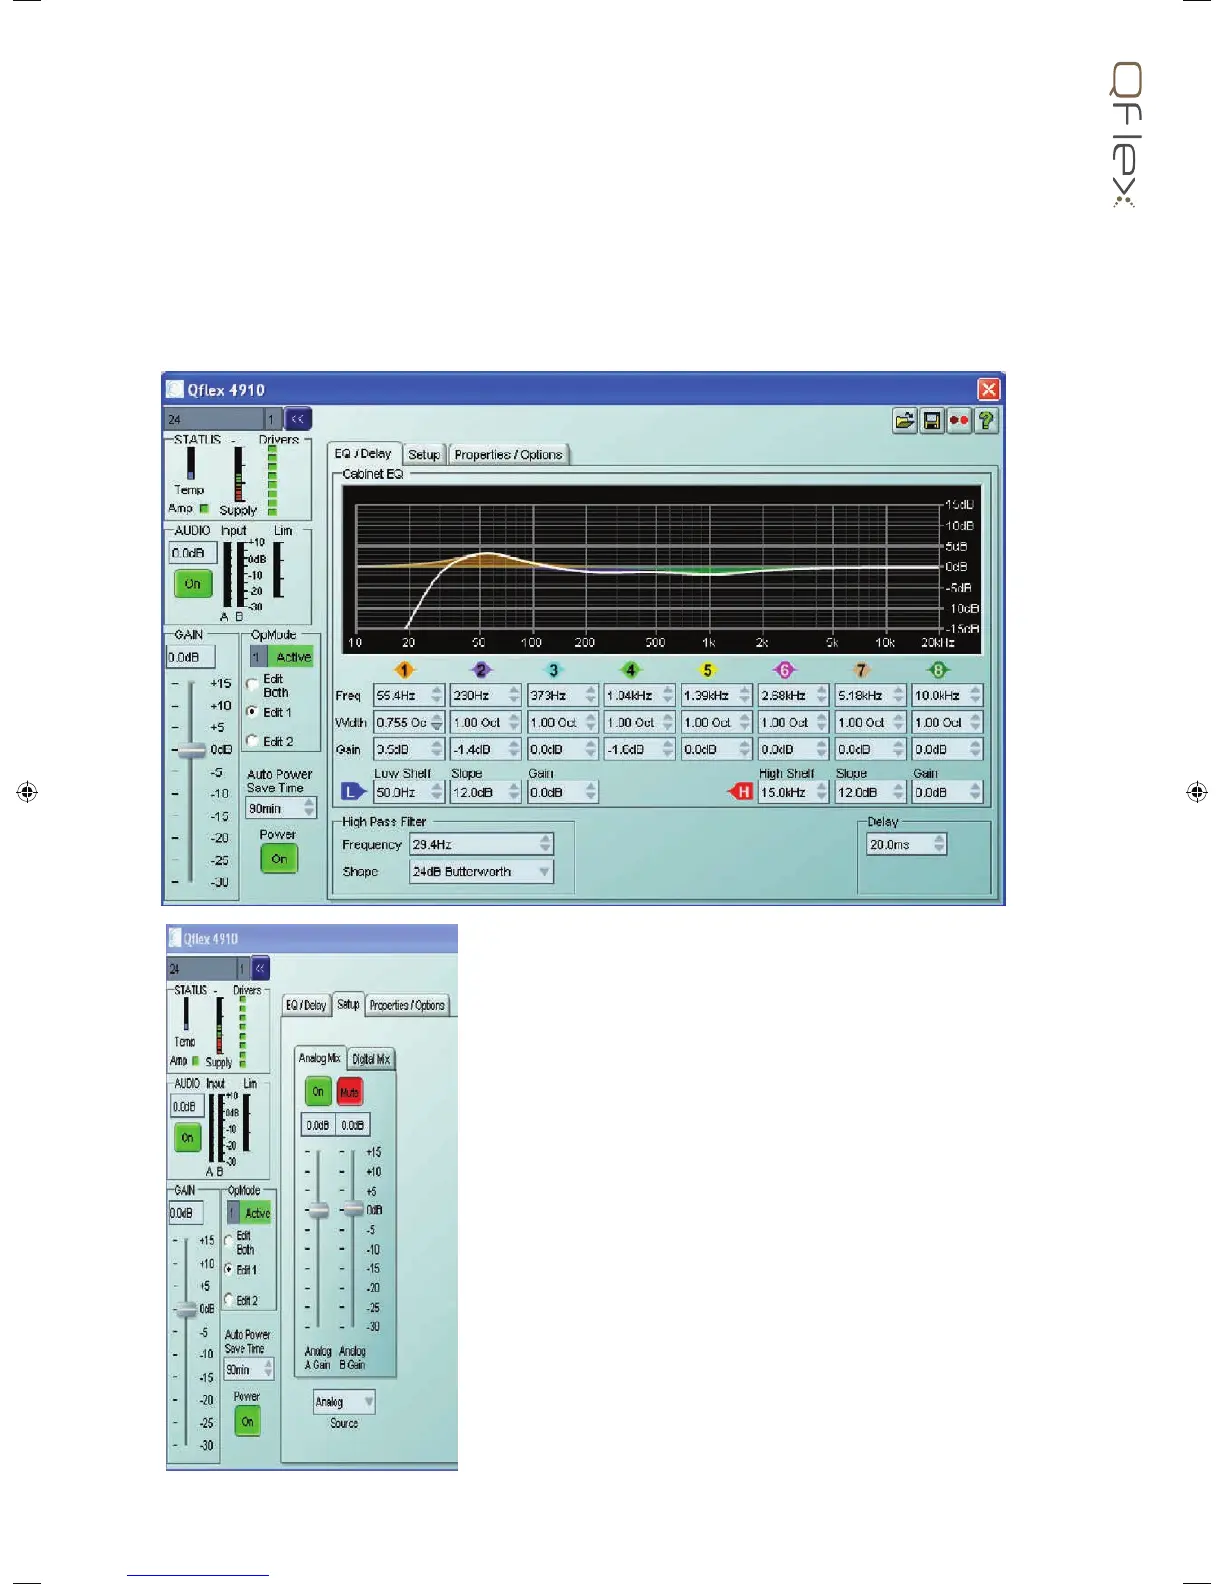Click the blue L low shelf icon
The image size is (1224, 1584).
tap(353, 792)
